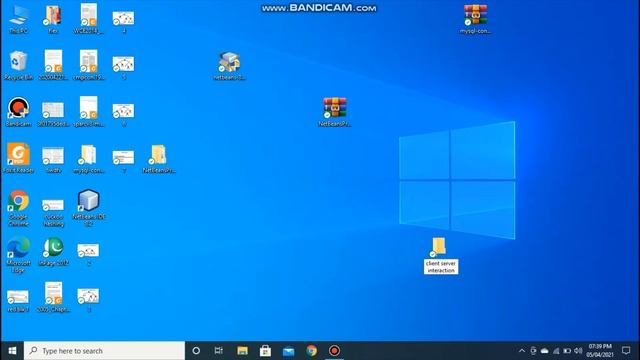
Task: Select the sparcv8 document icon
Action: (89, 111)
